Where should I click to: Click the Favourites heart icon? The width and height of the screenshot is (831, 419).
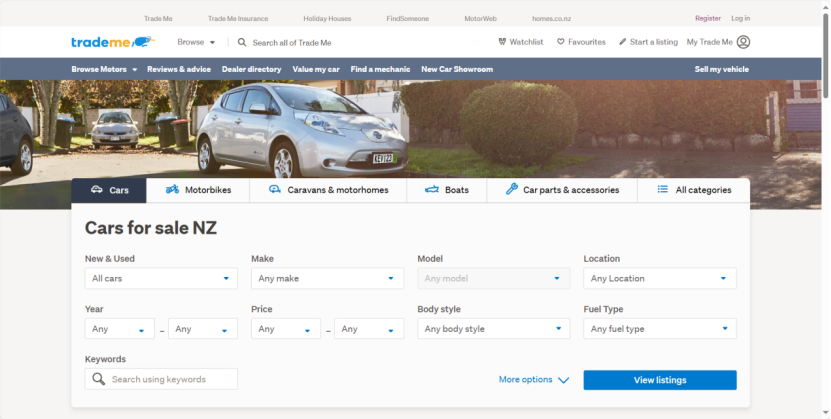coord(561,42)
